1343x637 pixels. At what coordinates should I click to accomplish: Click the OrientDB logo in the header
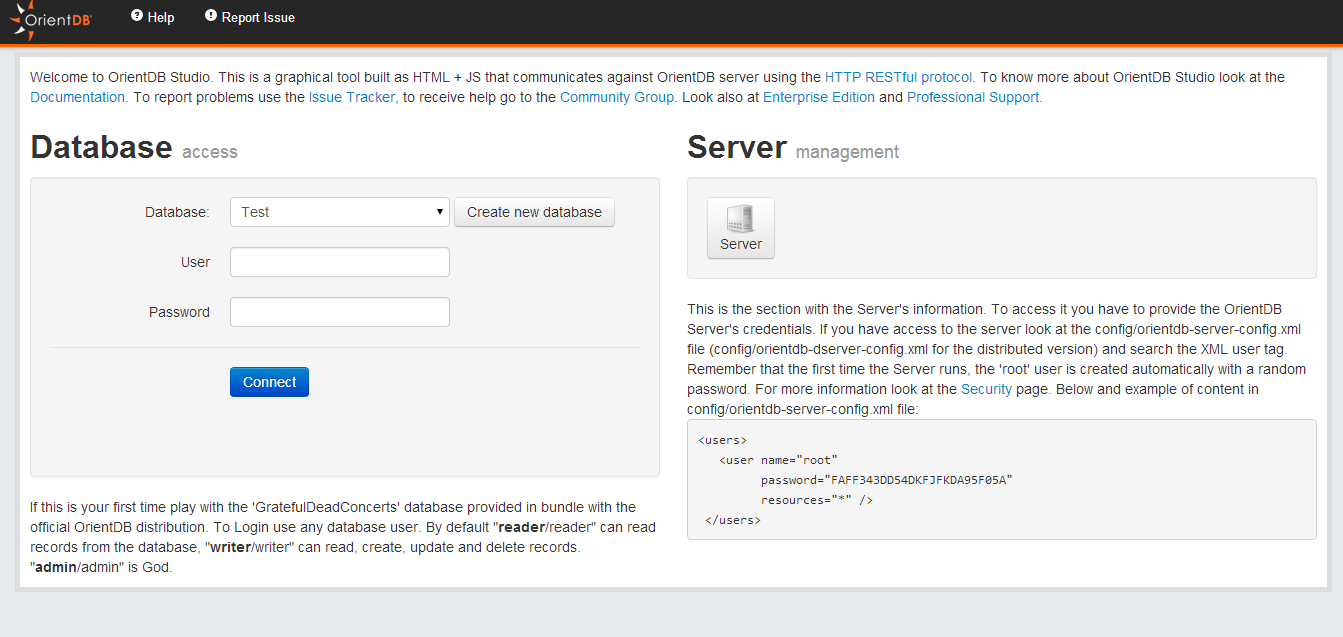(52, 20)
